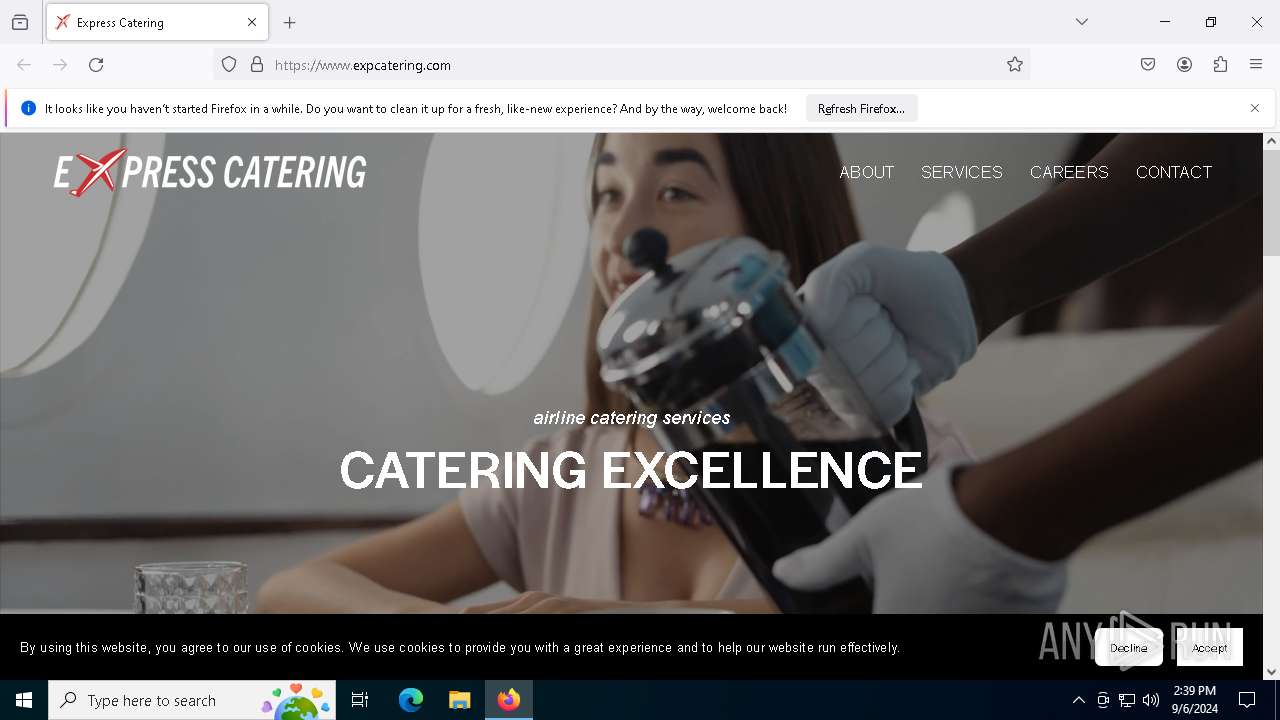
Task: Click the page scrollbar up arrow
Action: point(1272,141)
